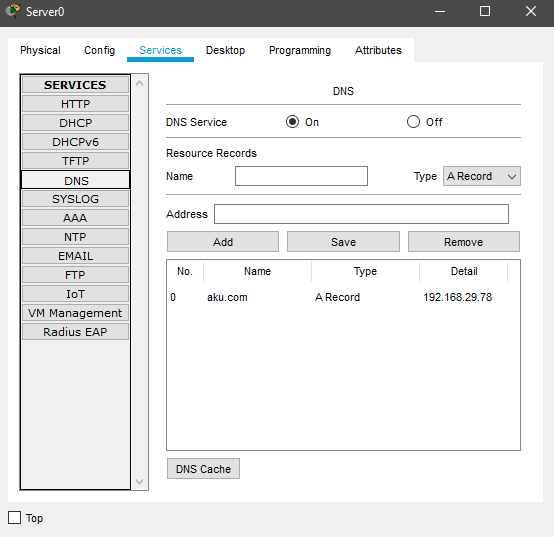Image resolution: width=554 pixels, height=537 pixels.
Task: Open the DHCP service settings
Action: click(x=75, y=123)
